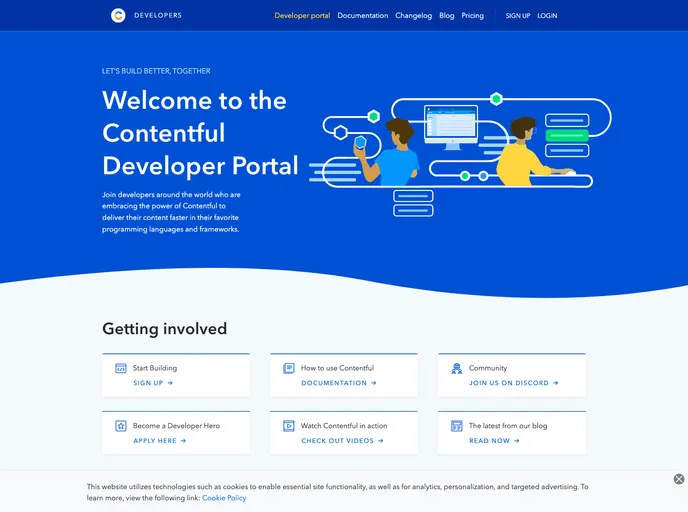Open the DOCUMENTATION card link
The image size is (688, 512).
point(333,383)
